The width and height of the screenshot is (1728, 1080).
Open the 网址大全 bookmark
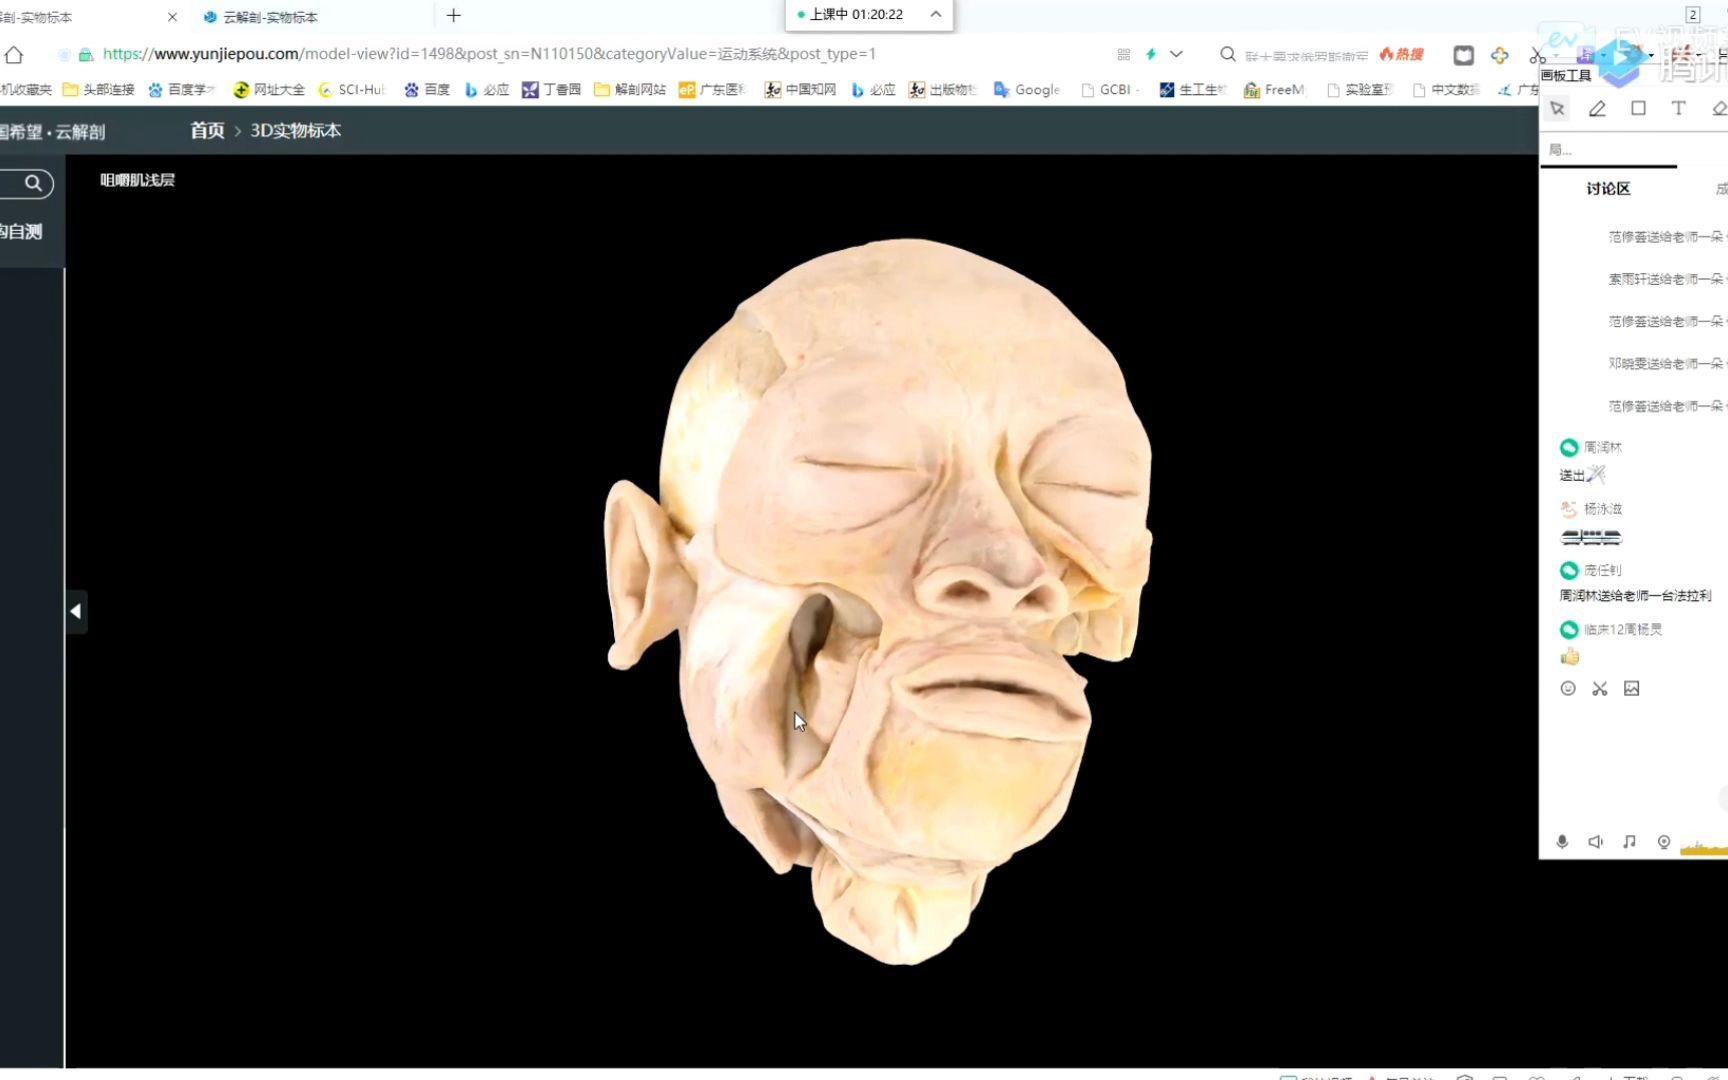269,89
